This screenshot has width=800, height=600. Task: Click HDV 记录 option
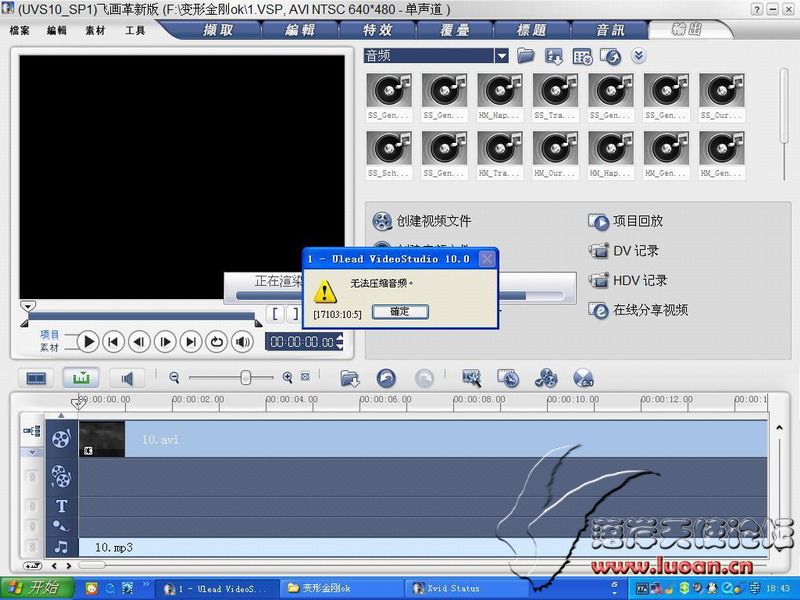click(x=628, y=280)
